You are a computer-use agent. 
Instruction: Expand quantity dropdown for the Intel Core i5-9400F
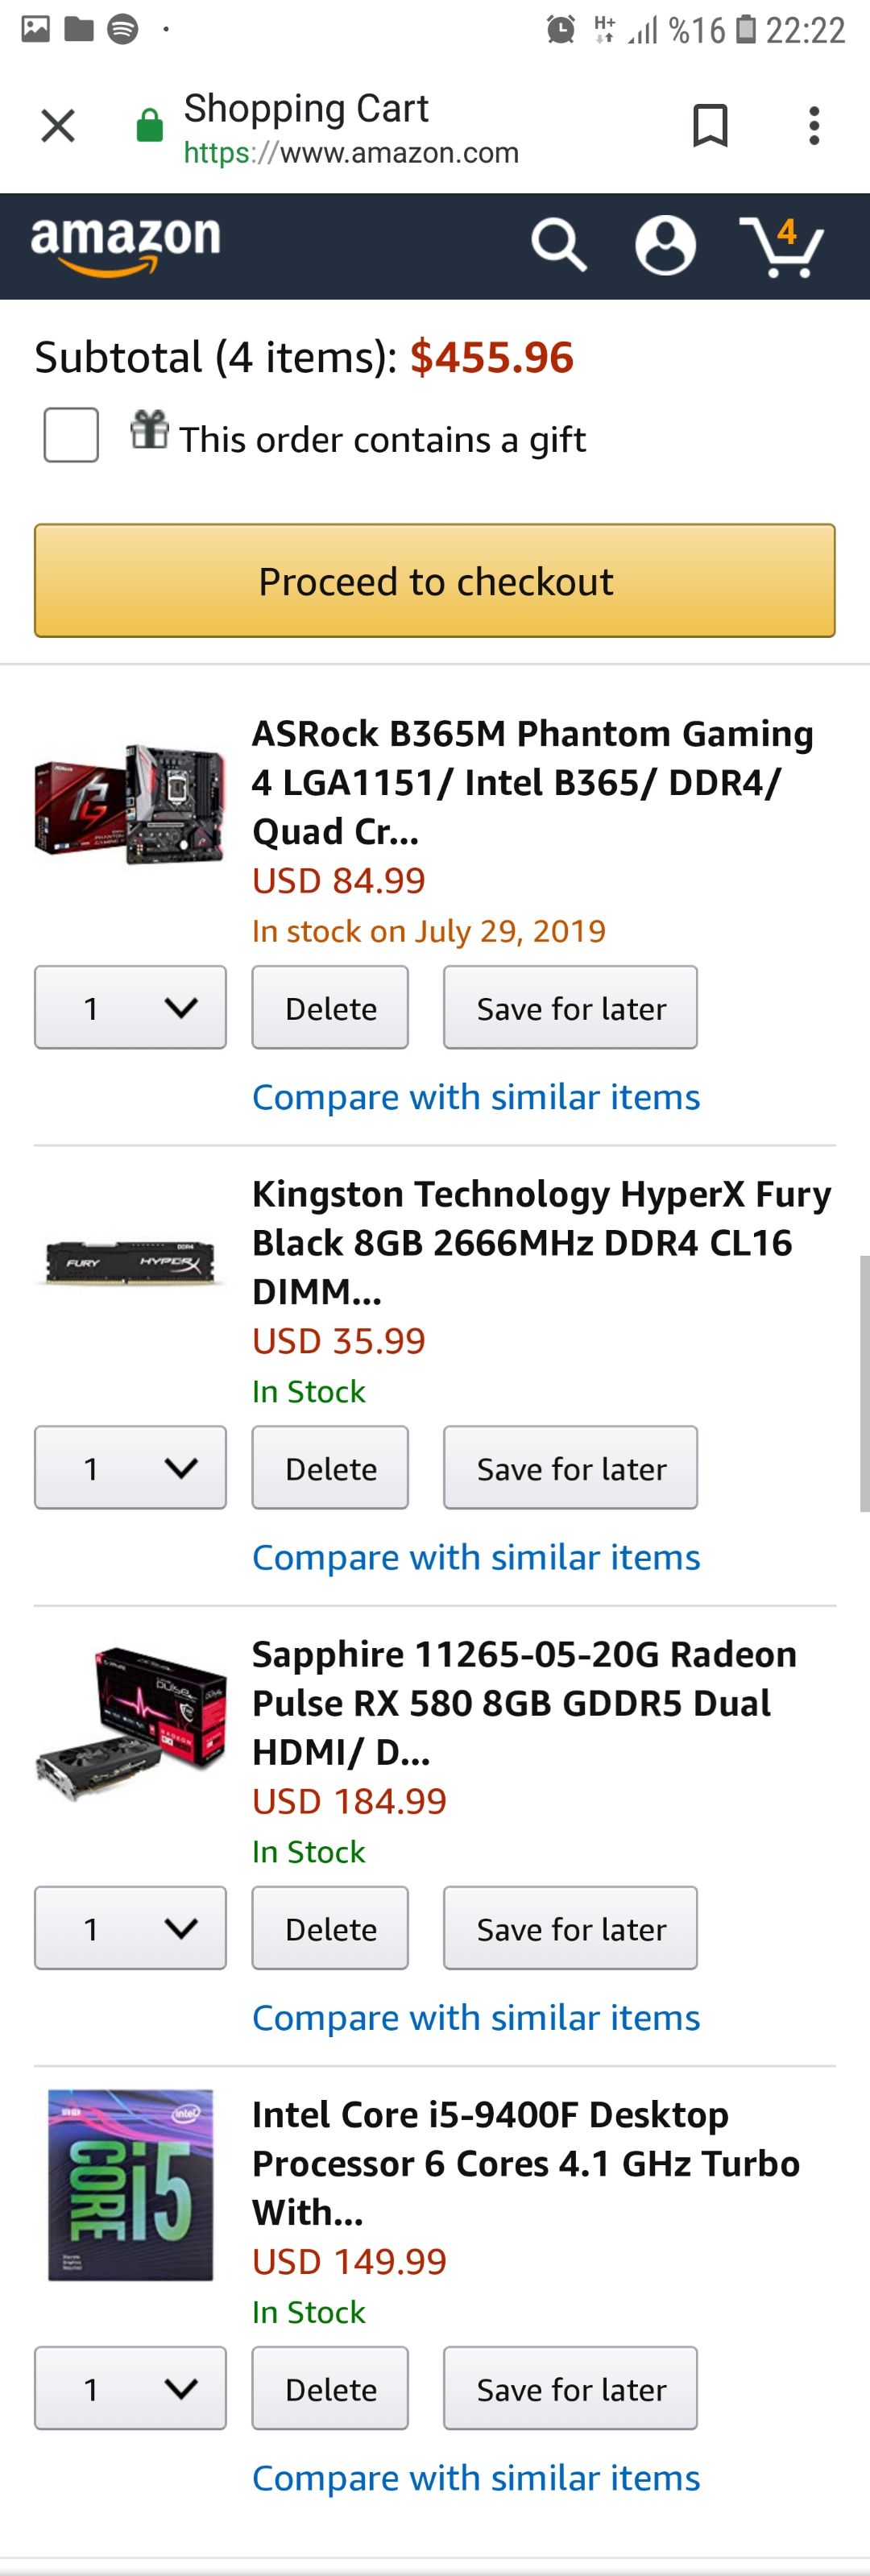pos(130,2389)
